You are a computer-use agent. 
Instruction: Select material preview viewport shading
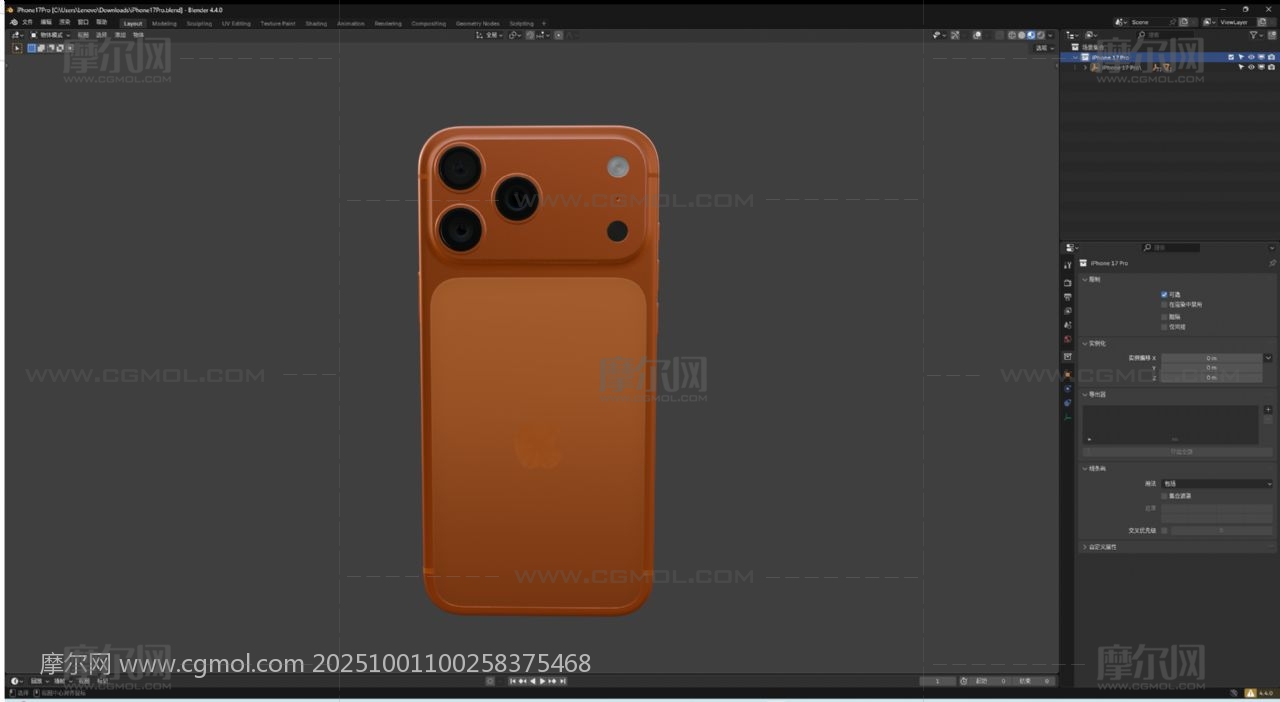pos(1031,35)
